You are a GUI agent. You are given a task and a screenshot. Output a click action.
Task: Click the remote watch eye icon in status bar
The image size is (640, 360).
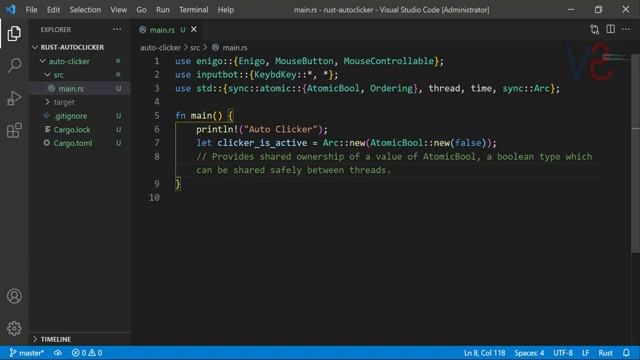58,353
